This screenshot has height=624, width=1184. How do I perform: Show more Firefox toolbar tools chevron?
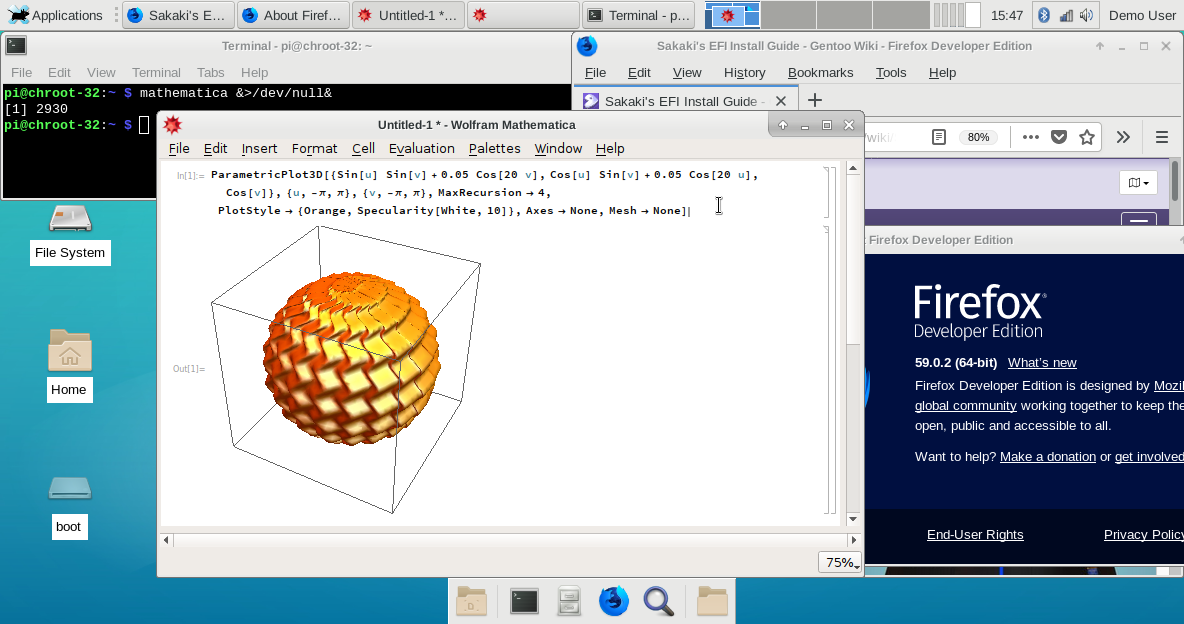(x=1124, y=137)
